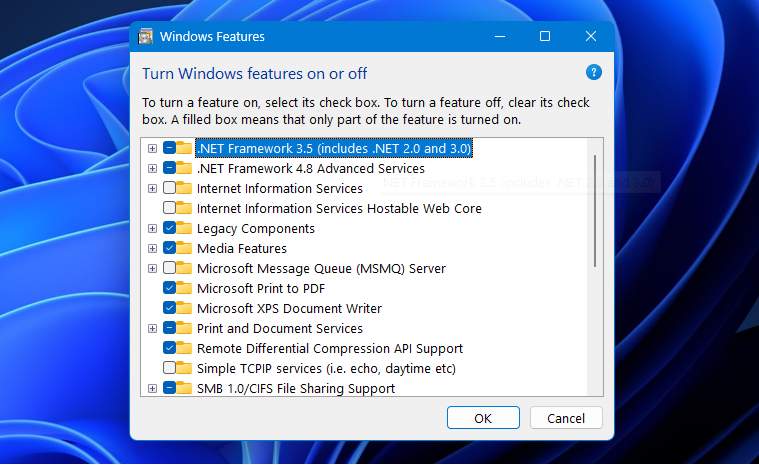Click the folder icon beside Simple TCPIP services
This screenshot has height=465, width=759.
184,368
